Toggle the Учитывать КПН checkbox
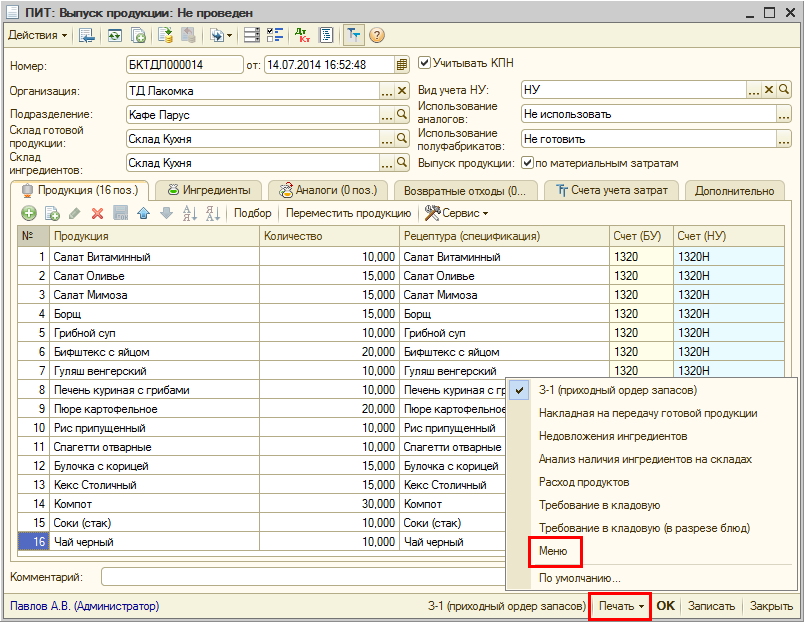The width and height of the screenshot is (804, 622). [424, 63]
